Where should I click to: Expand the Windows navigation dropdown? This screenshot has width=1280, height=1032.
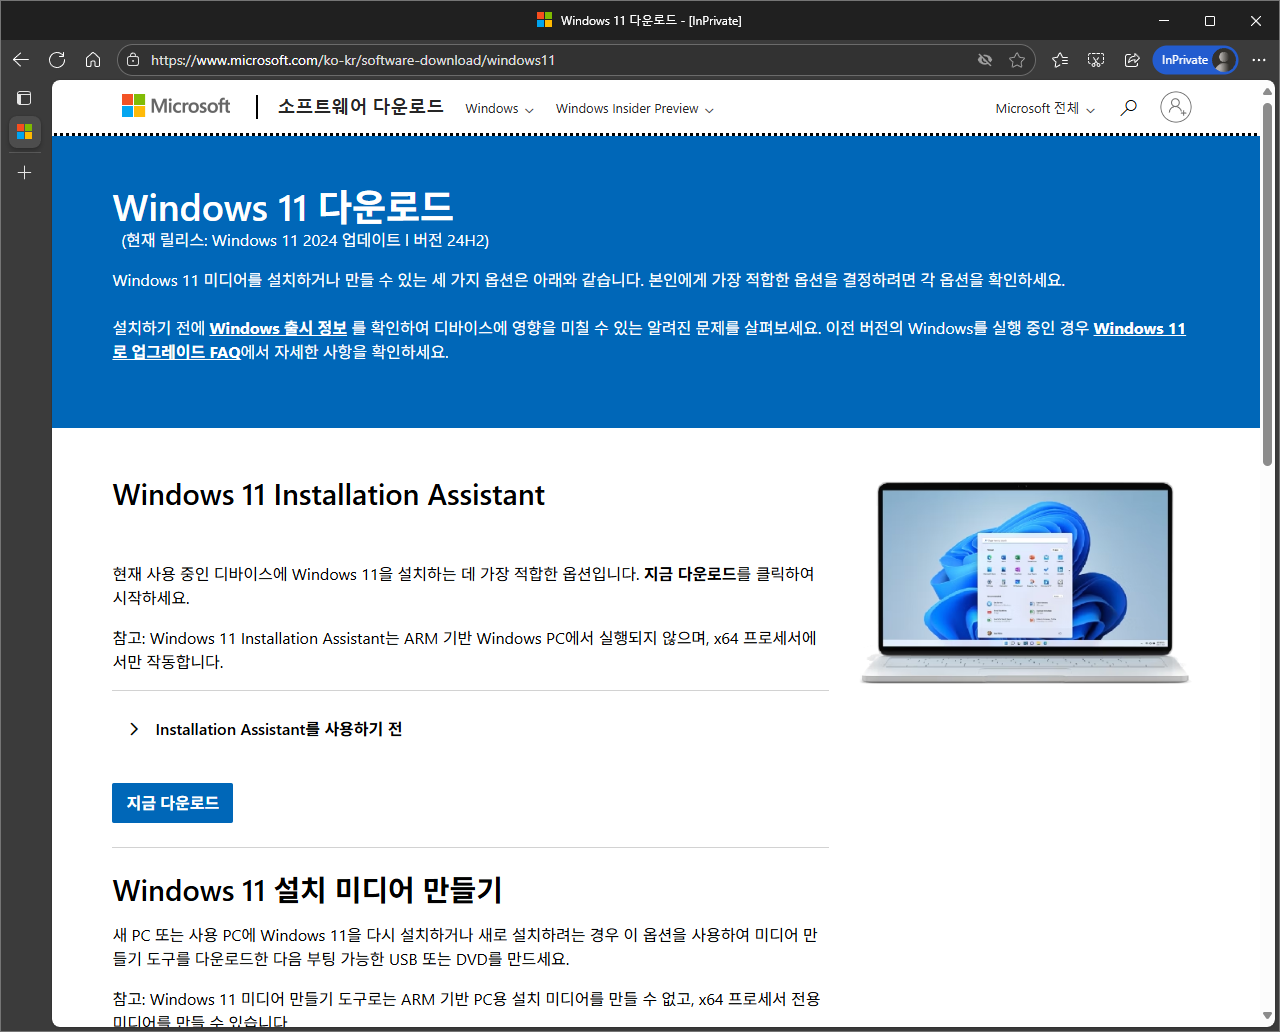click(499, 108)
